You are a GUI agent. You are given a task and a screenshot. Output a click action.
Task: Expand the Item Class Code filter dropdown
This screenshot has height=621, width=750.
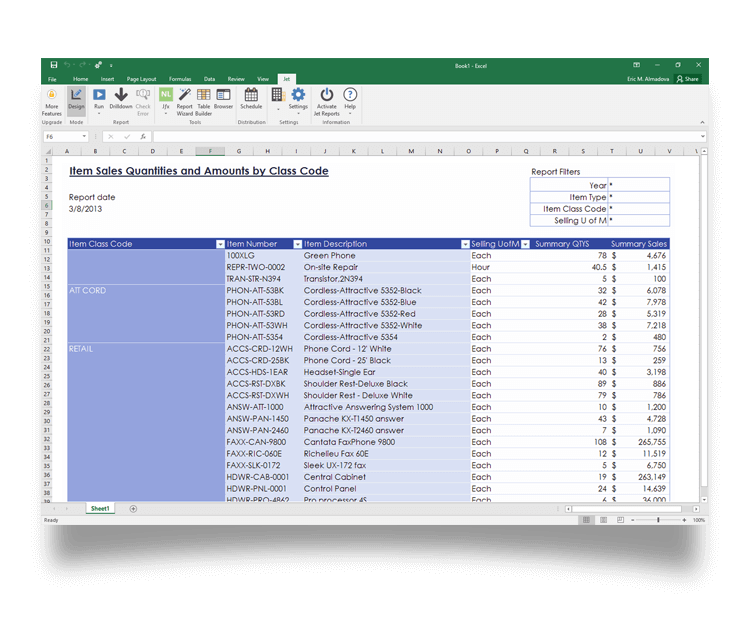pos(220,244)
